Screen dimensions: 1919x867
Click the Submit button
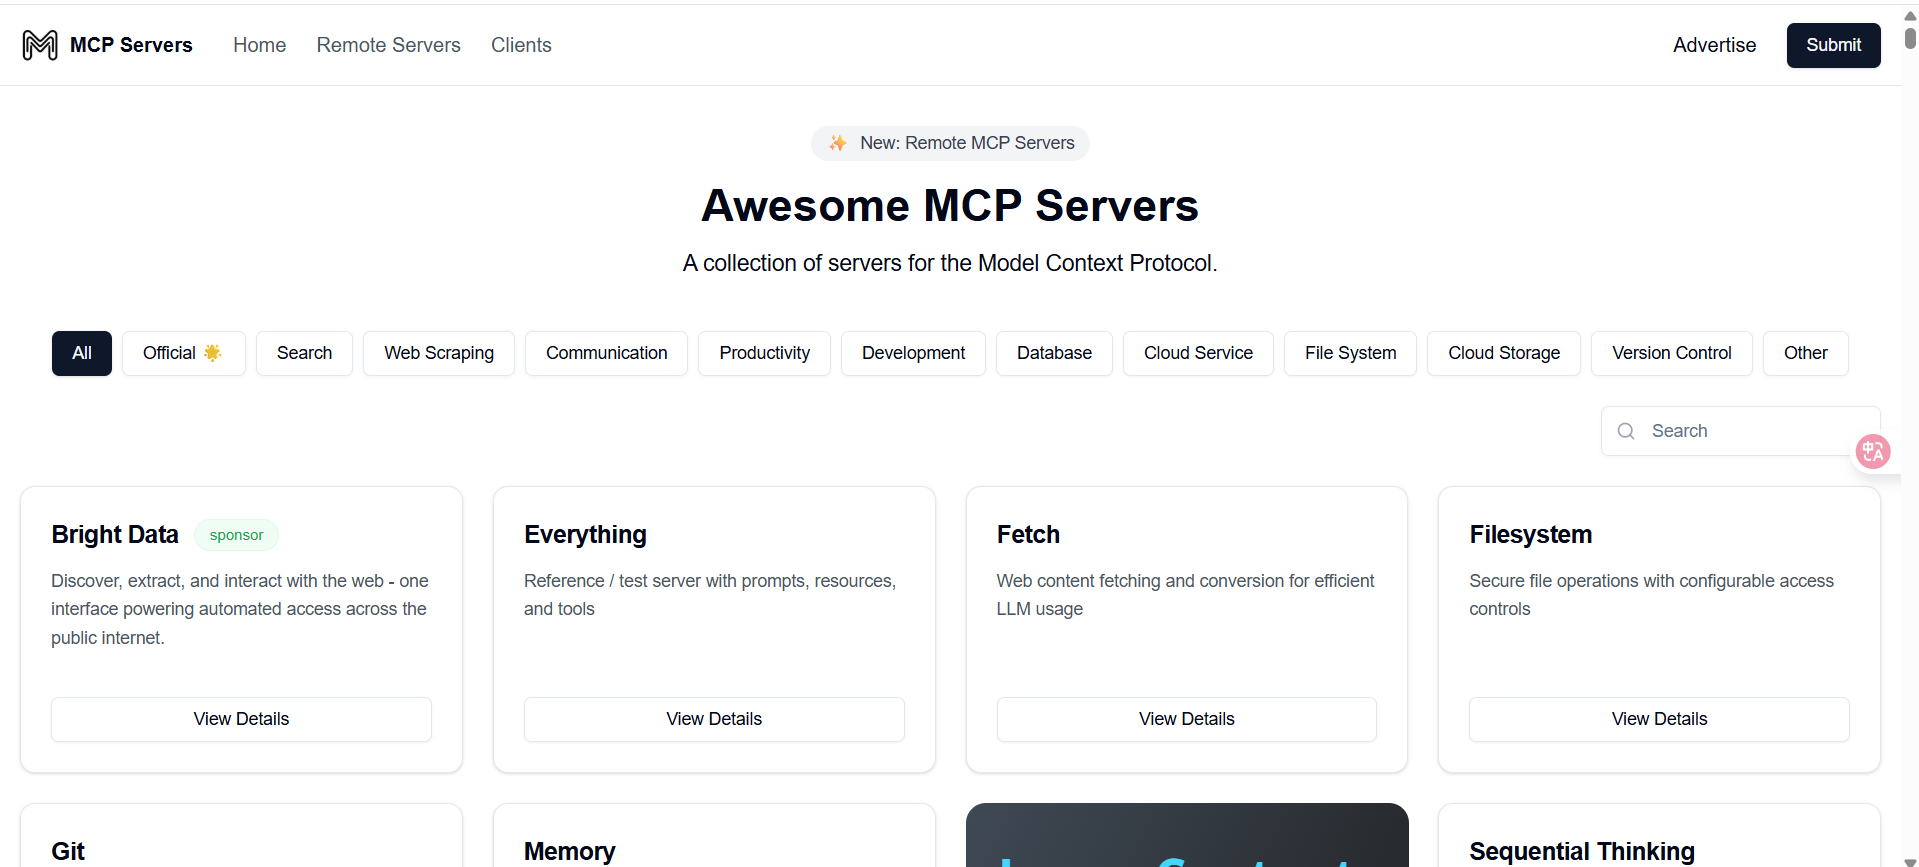(1833, 45)
